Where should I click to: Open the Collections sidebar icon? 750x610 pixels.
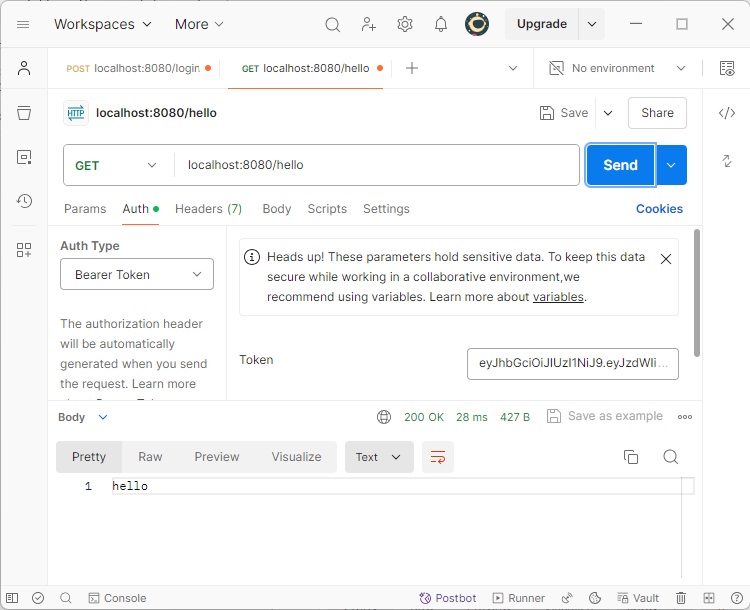(24, 112)
